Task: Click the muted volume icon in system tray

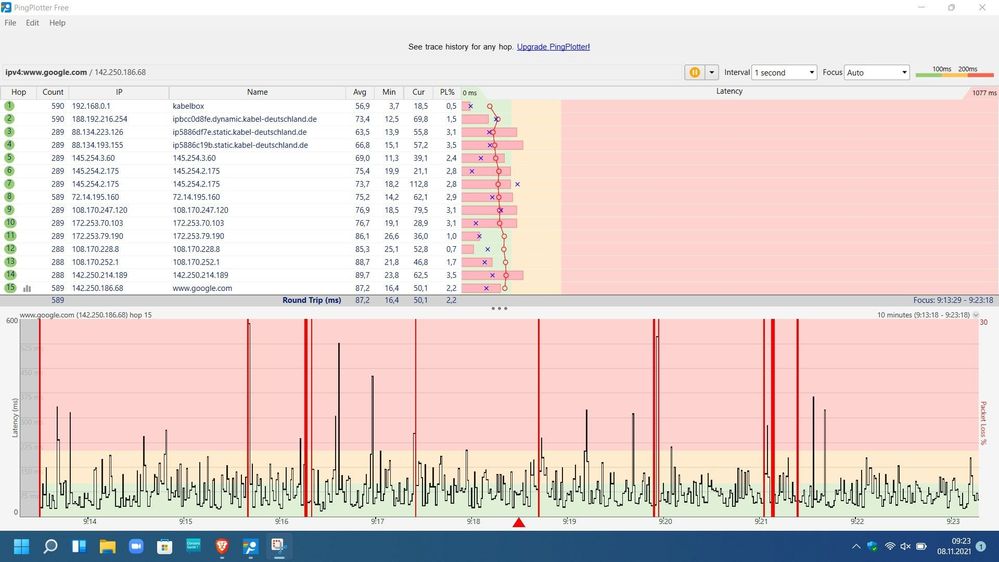Action: pyautogui.click(x=905, y=546)
